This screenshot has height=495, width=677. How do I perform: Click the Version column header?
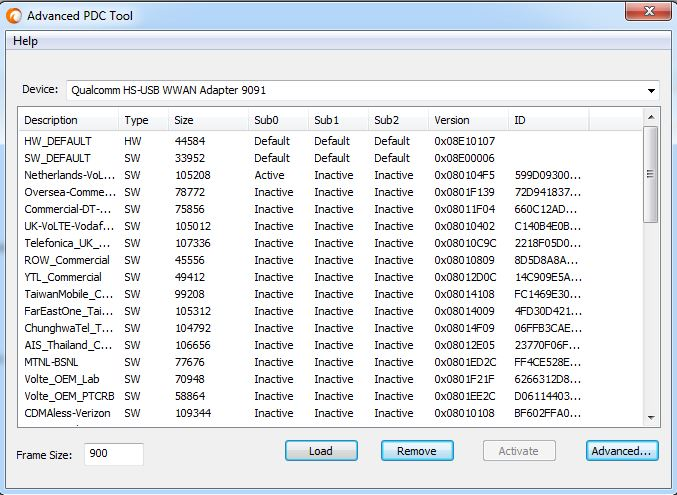point(468,120)
